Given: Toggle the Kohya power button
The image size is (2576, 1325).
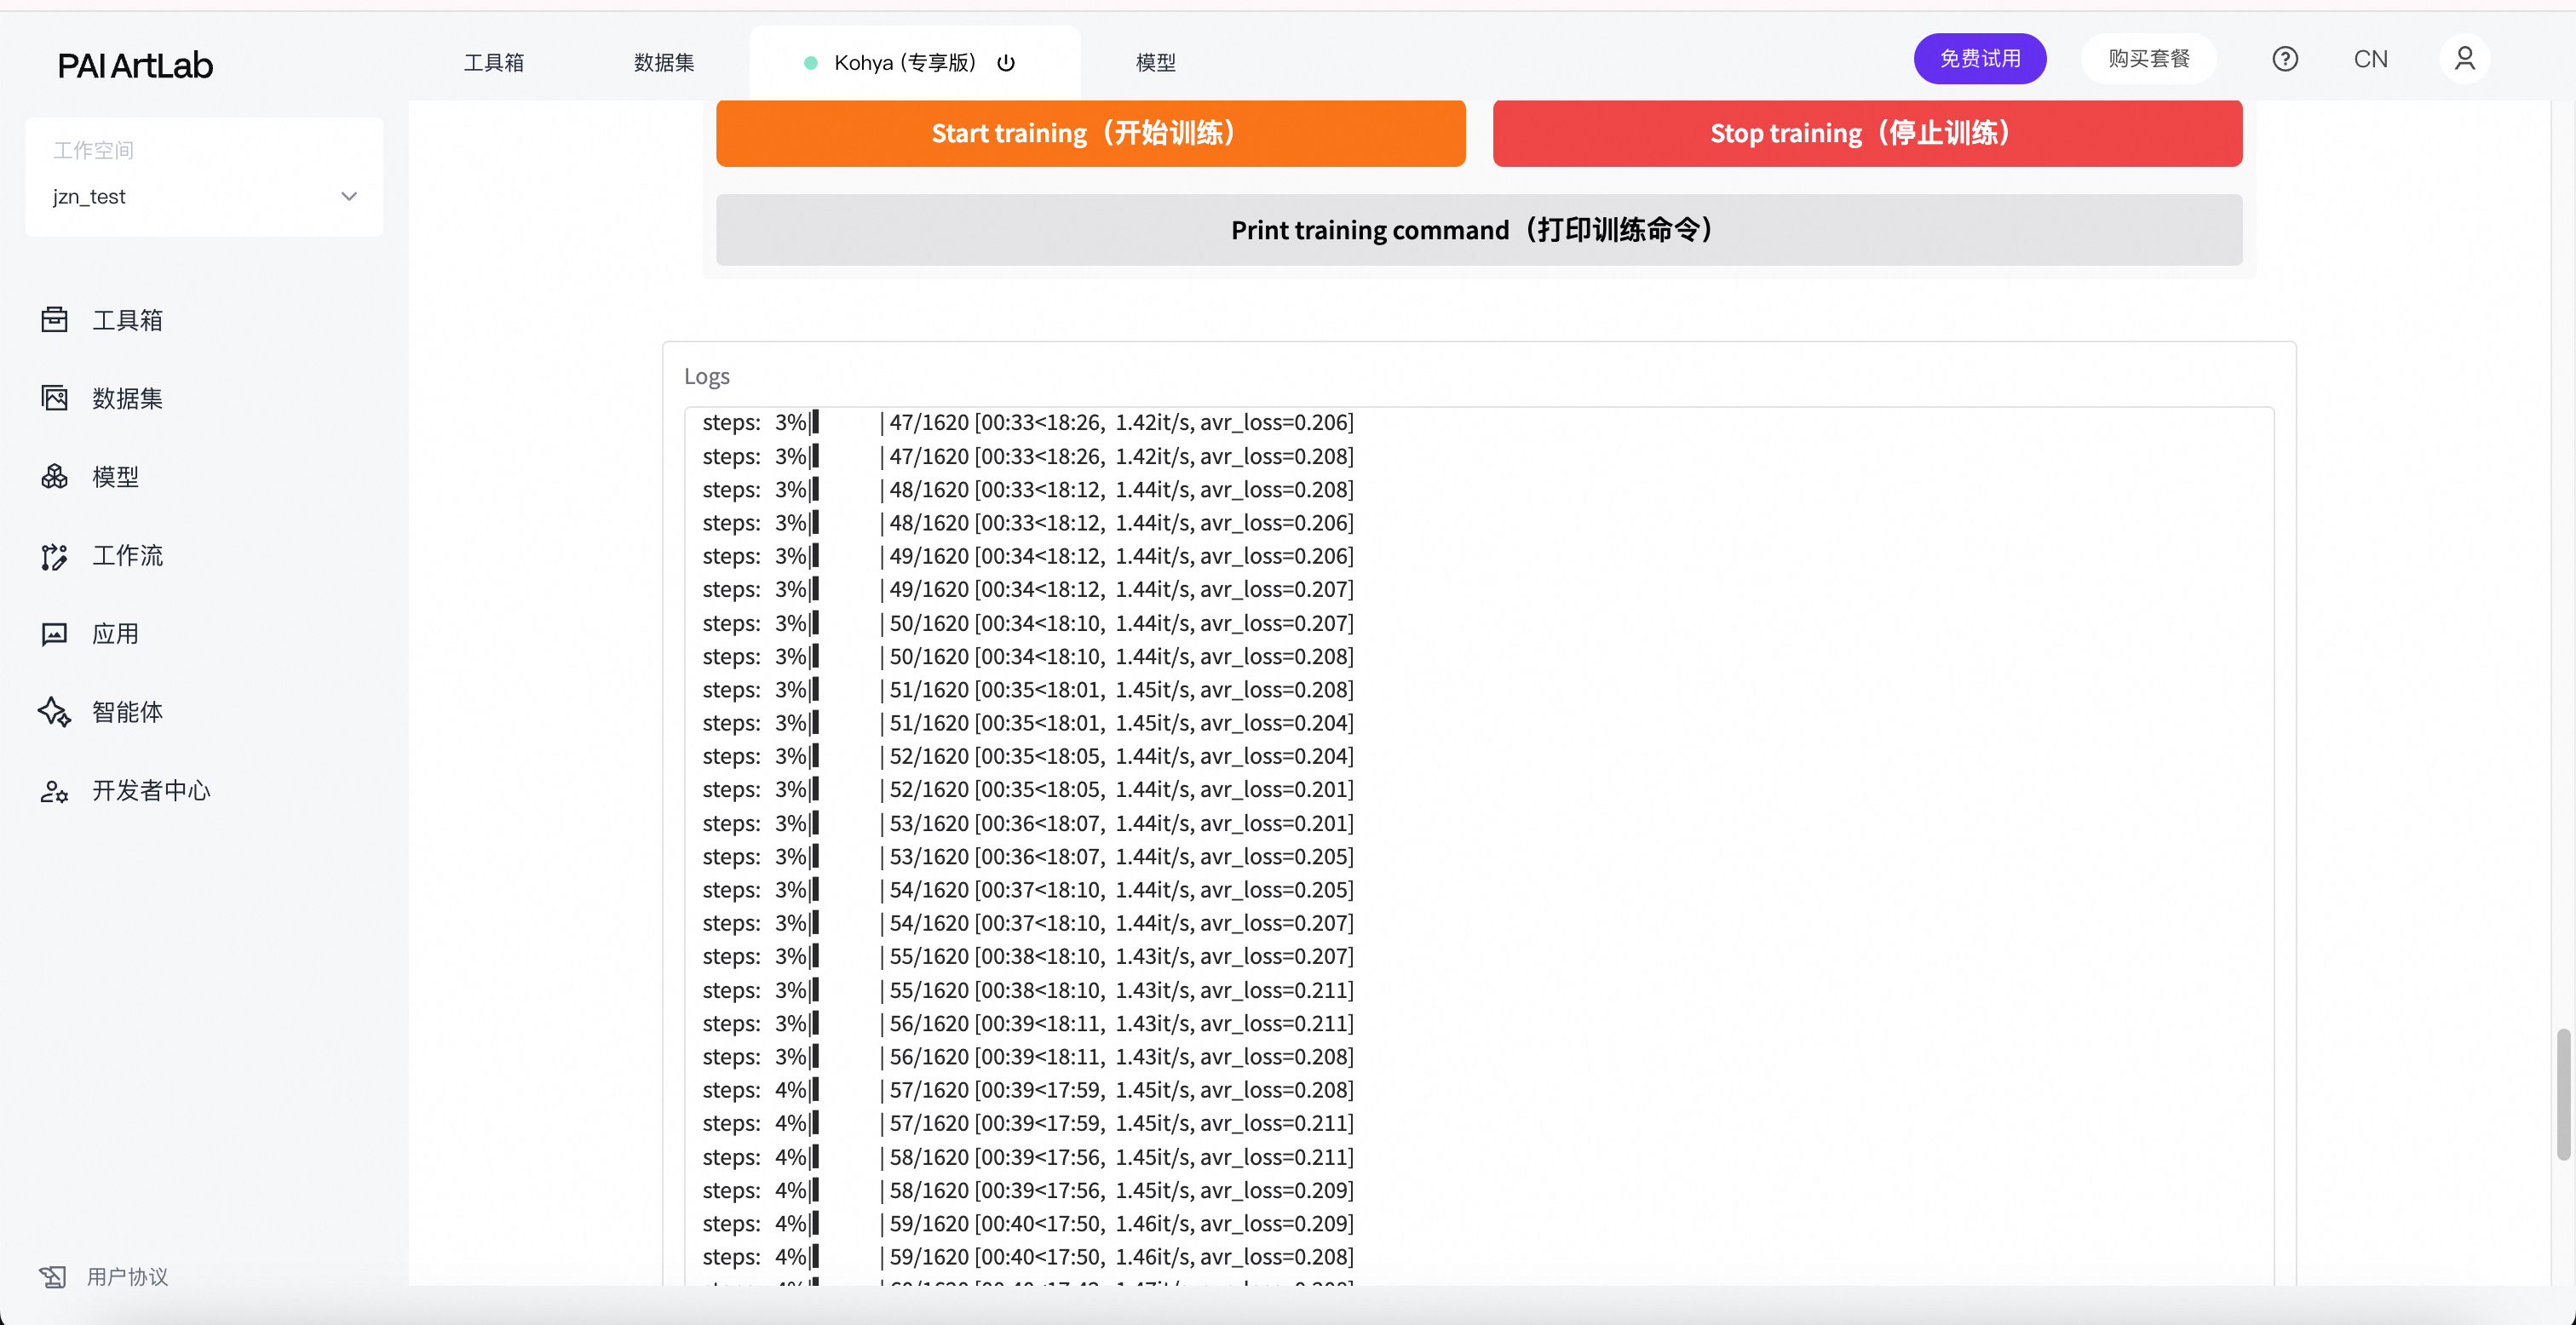Looking at the screenshot, I should [1006, 63].
